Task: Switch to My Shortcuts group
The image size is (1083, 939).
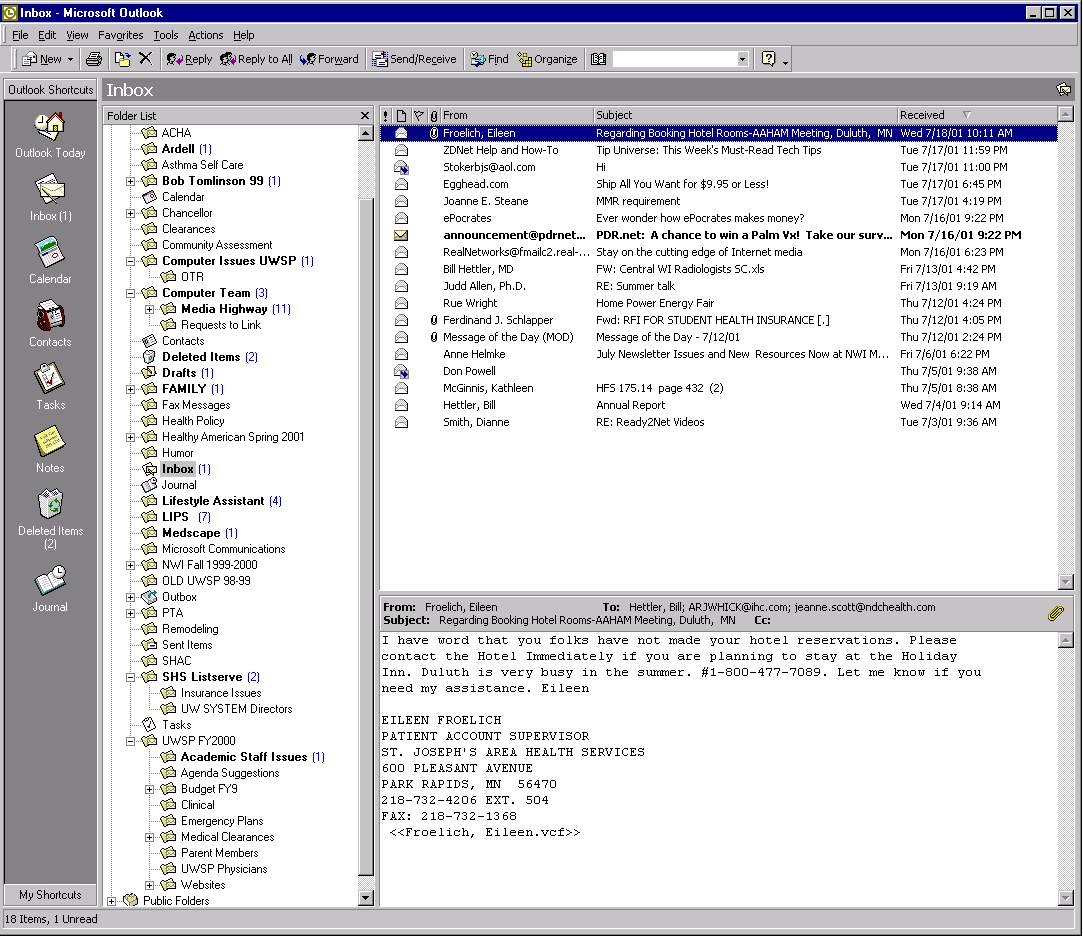Action: pos(50,895)
